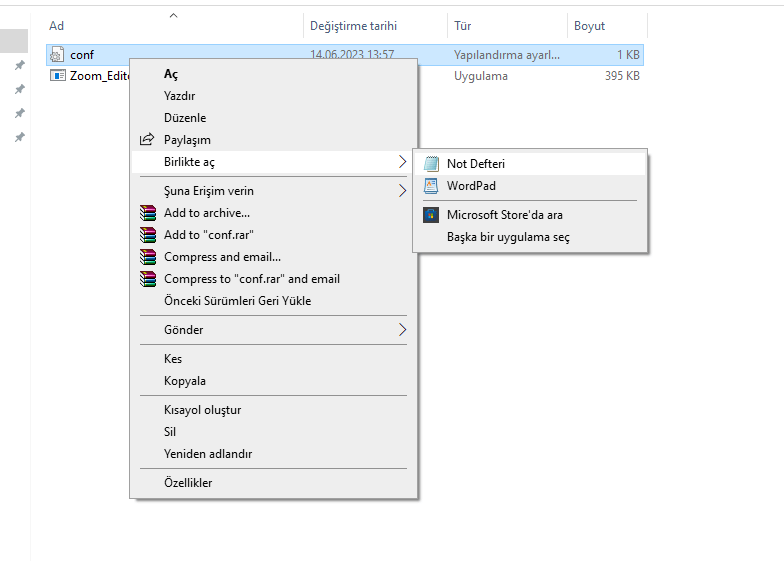Click the conf configuration file icon

click(57, 54)
